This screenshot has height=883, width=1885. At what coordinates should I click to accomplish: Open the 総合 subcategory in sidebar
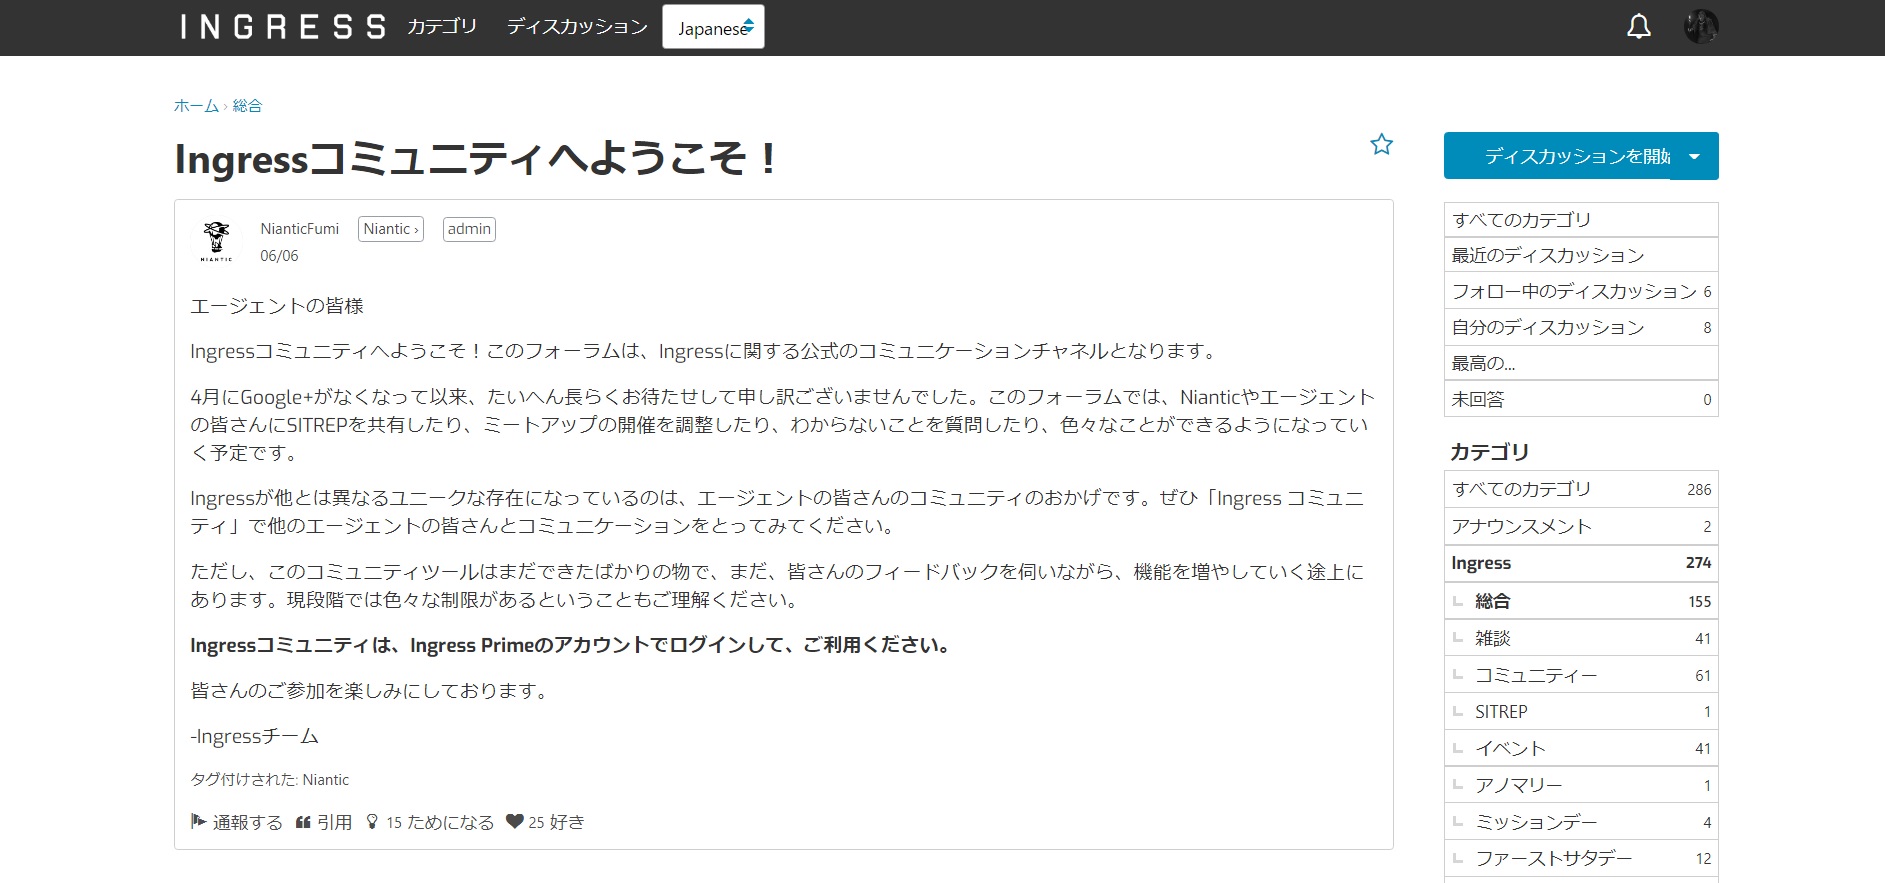point(1581,601)
